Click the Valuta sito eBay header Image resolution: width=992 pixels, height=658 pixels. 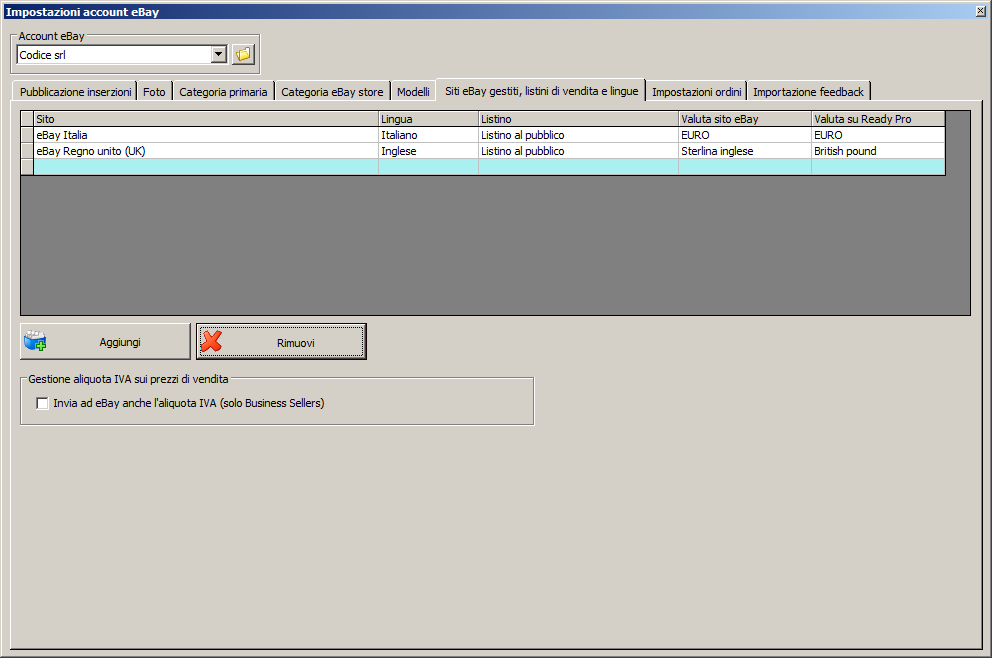(745, 119)
